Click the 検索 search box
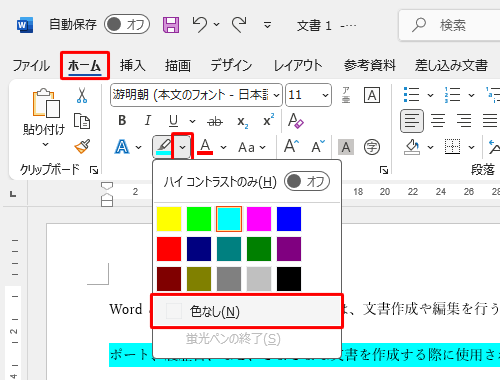The height and width of the screenshot is (380, 500). point(449,25)
